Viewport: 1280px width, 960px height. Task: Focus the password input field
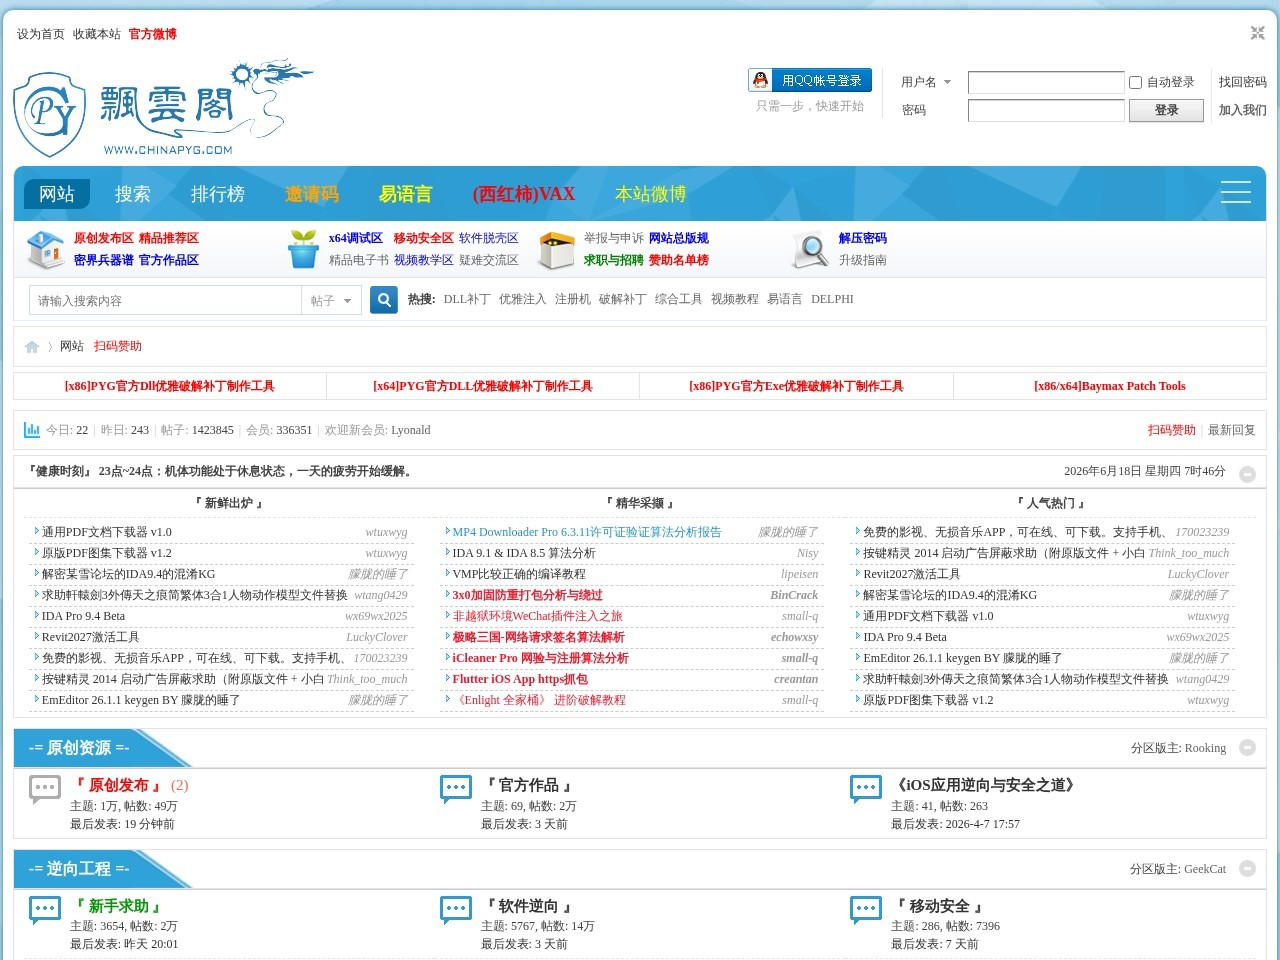coord(1046,110)
